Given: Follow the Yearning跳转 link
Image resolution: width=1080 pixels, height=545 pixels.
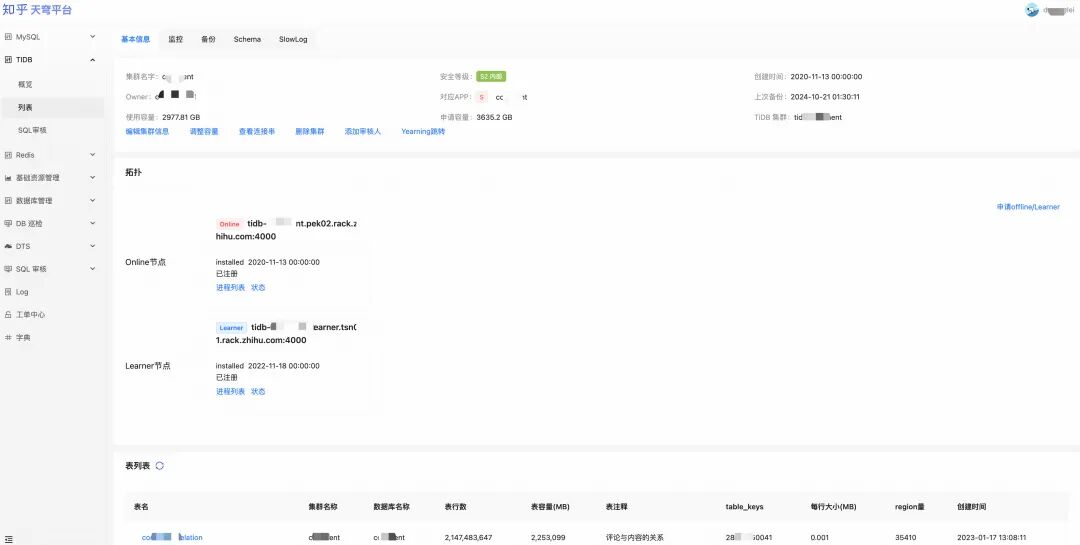Looking at the screenshot, I should tap(423, 131).
